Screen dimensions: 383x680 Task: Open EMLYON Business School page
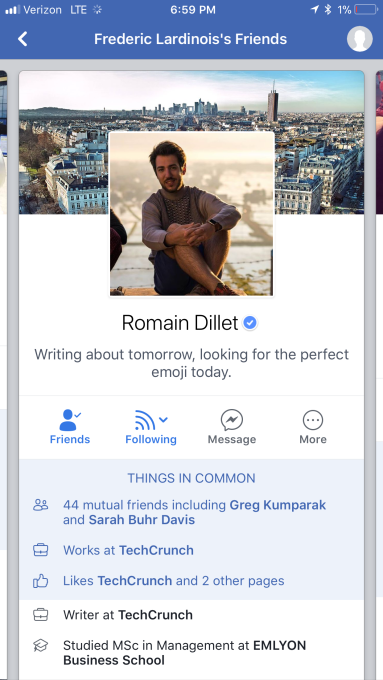(185, 653)
